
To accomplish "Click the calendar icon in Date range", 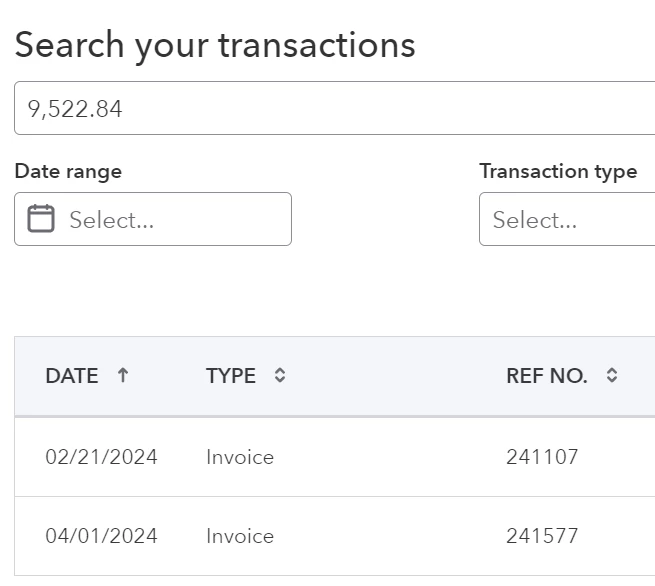I will (x=41, y=218).
